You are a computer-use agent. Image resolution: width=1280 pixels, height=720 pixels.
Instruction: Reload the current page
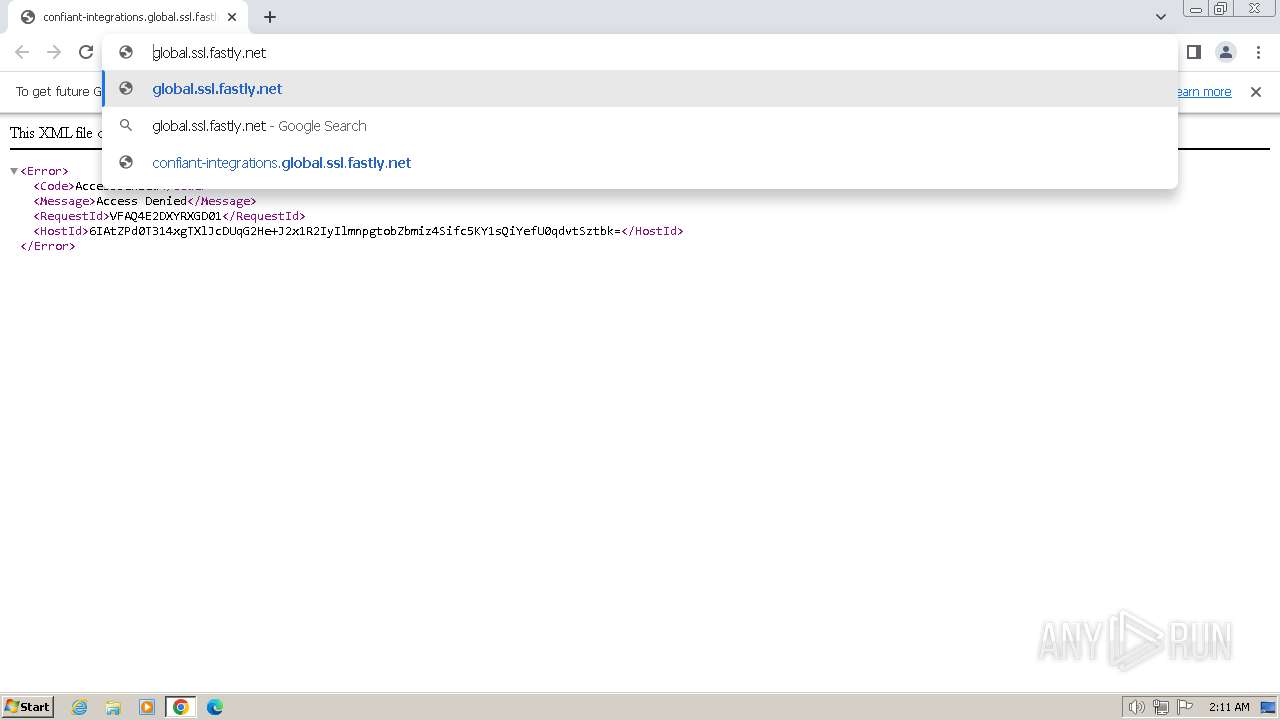point(86,52)
